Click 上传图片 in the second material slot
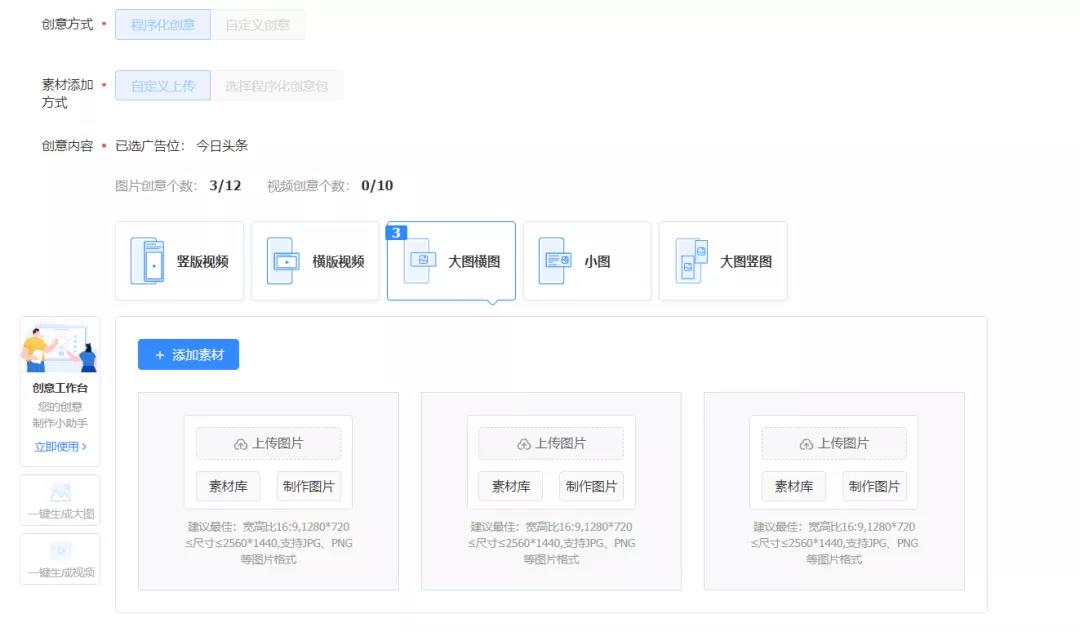Image resolution: width=1080 pixels, height=632 pixels. click(551, 444)
